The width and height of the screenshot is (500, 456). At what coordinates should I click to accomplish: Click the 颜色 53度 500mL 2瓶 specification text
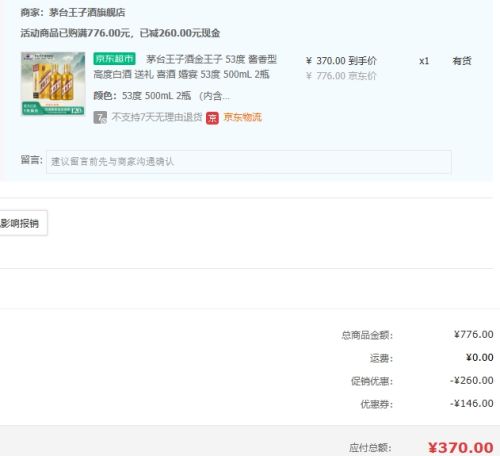point(162,96)
